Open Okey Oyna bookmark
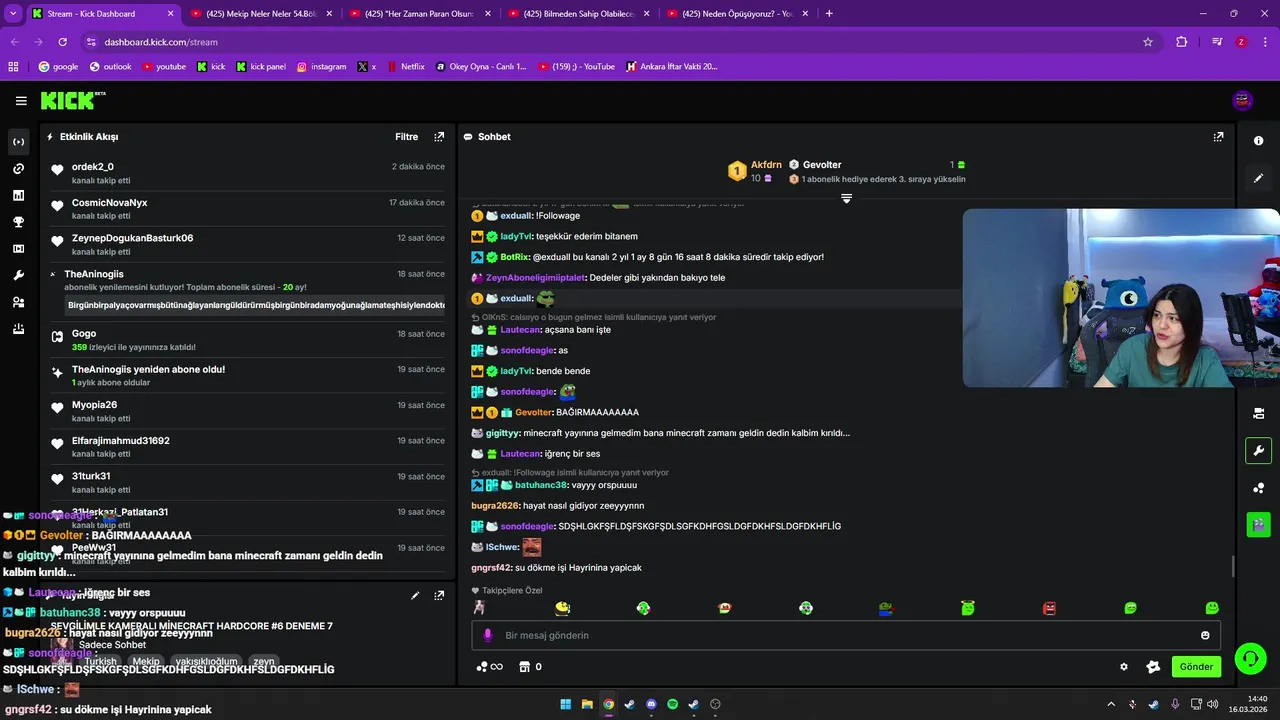 (x=481, y=67)
